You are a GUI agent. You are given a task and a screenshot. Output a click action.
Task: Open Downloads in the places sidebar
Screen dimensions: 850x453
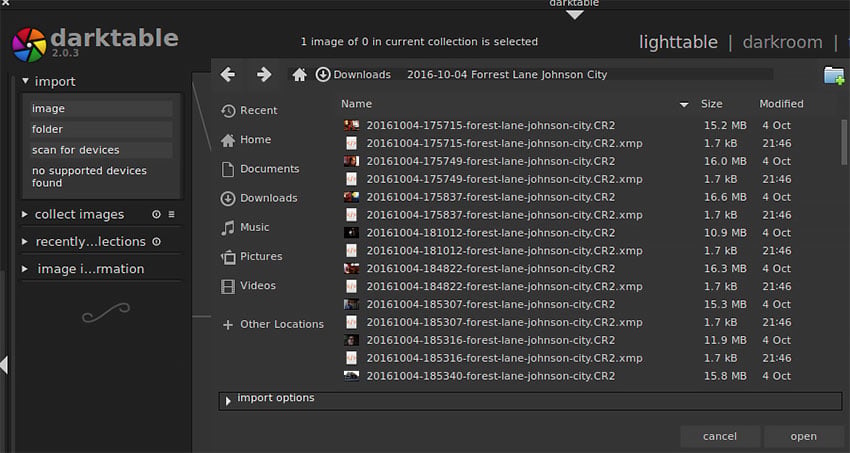[x=259, y=198]
